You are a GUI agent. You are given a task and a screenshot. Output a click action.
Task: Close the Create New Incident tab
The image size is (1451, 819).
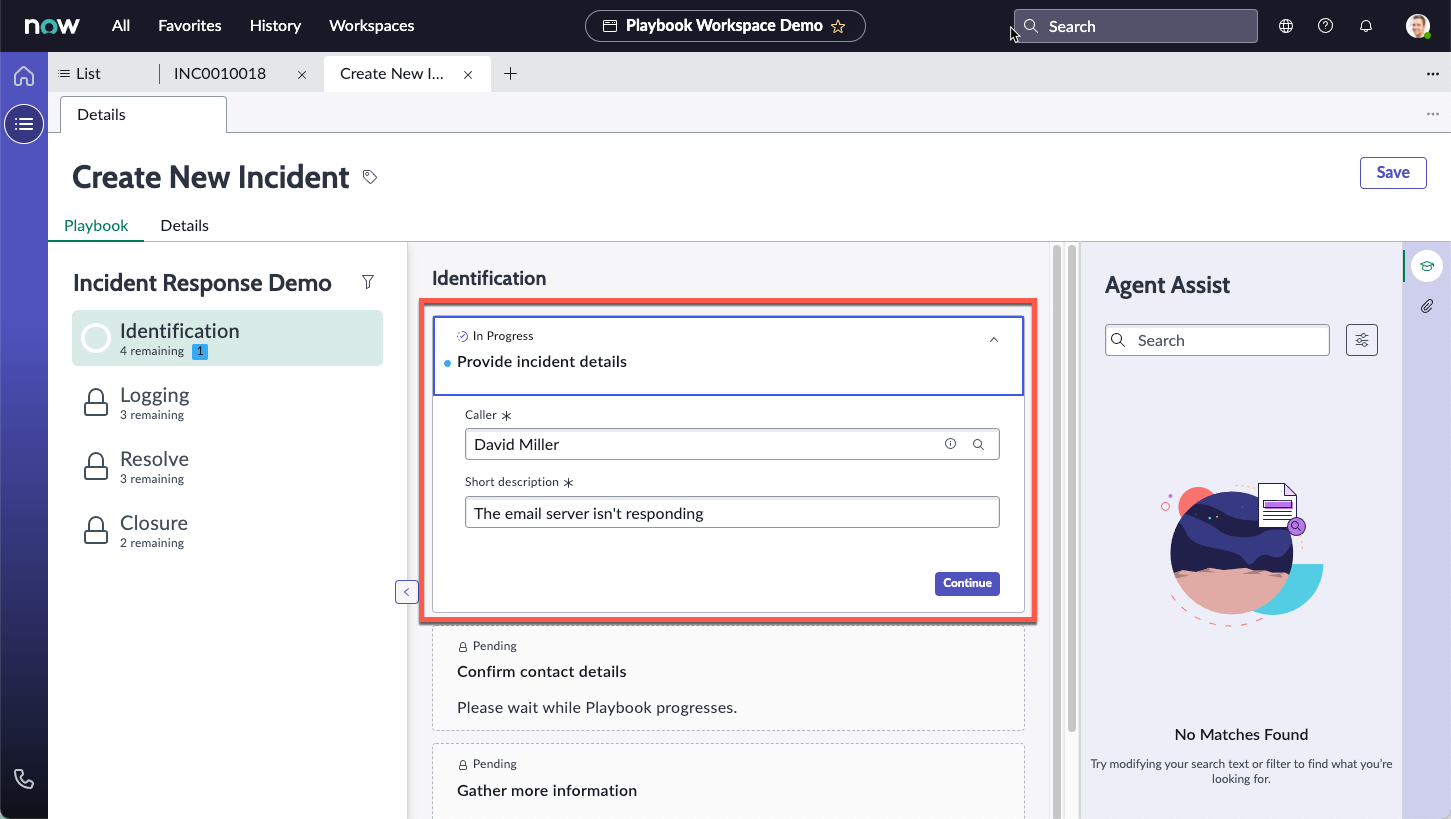click(x=468, y=74)
